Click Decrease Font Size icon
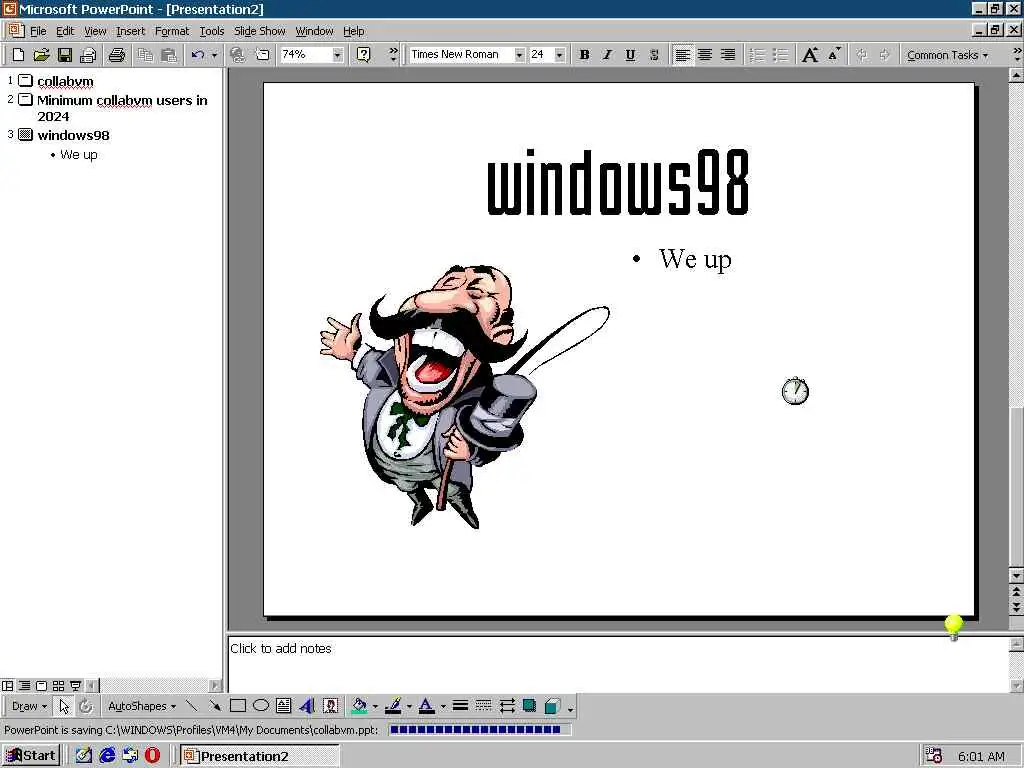Image resolution: width=1024 pixels, height=768 pixels. coord(834,55)
